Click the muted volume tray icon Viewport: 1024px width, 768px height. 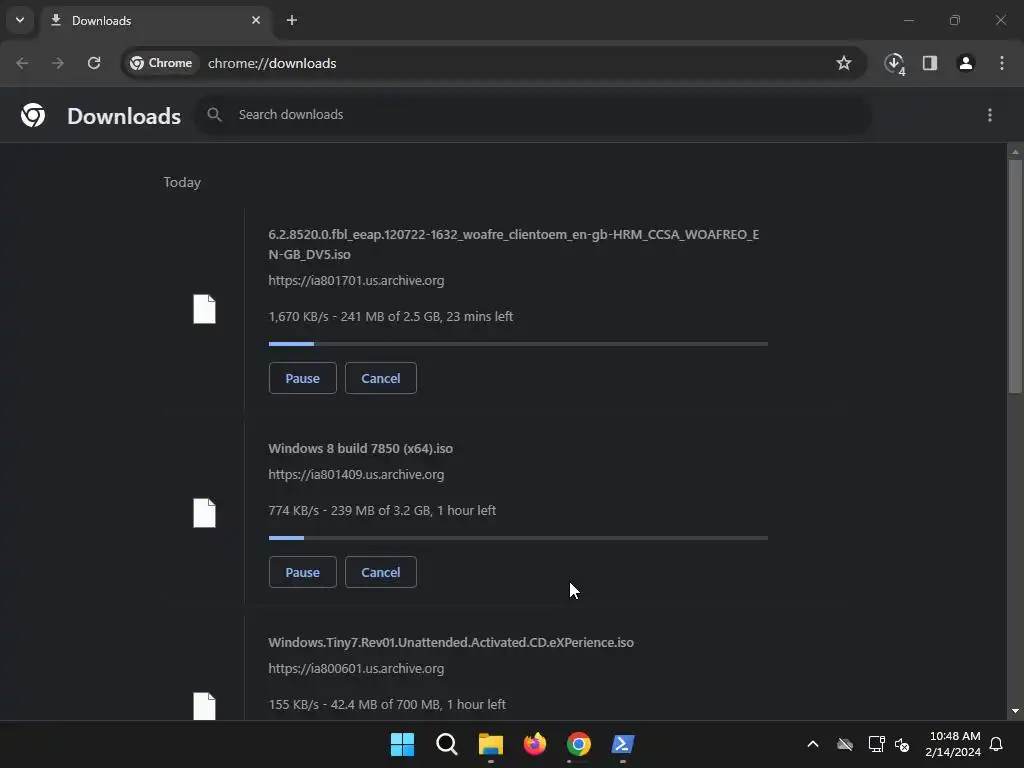903,744
